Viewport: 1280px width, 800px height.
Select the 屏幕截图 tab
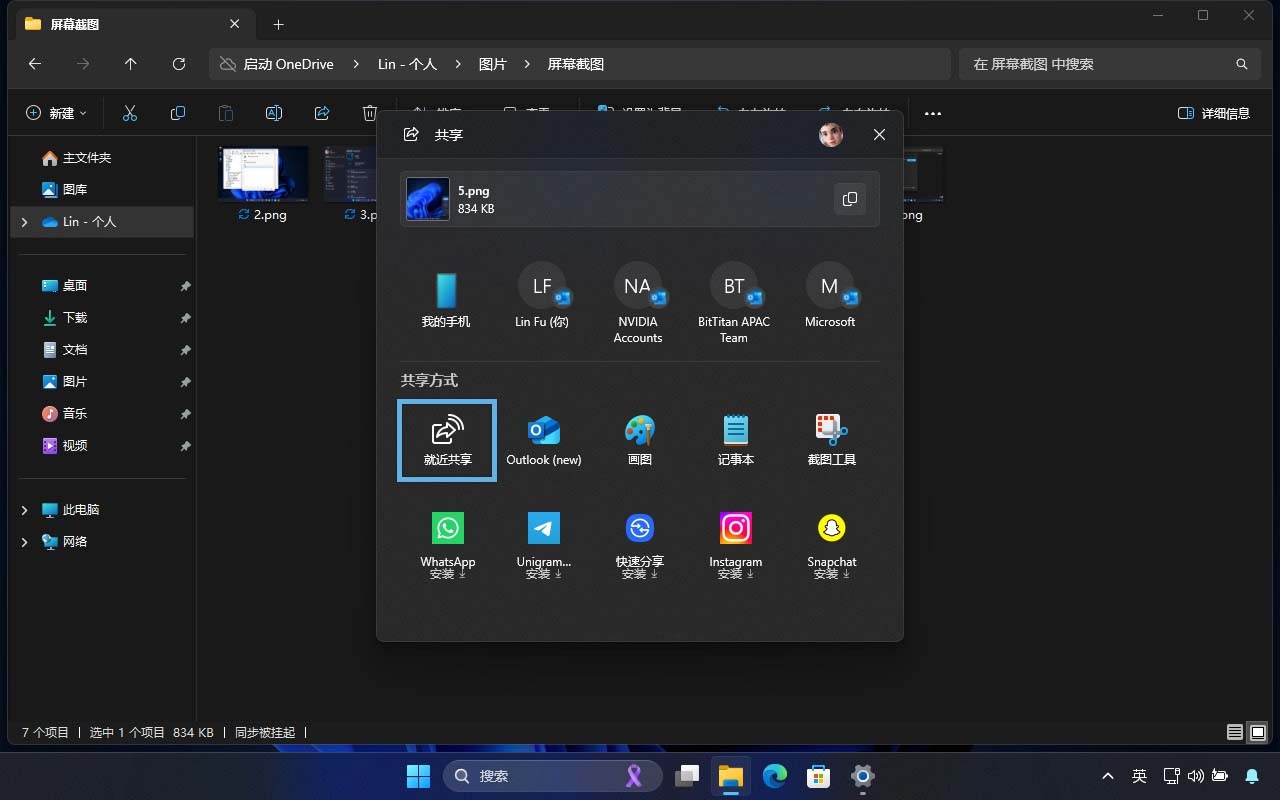click(132, 24)
